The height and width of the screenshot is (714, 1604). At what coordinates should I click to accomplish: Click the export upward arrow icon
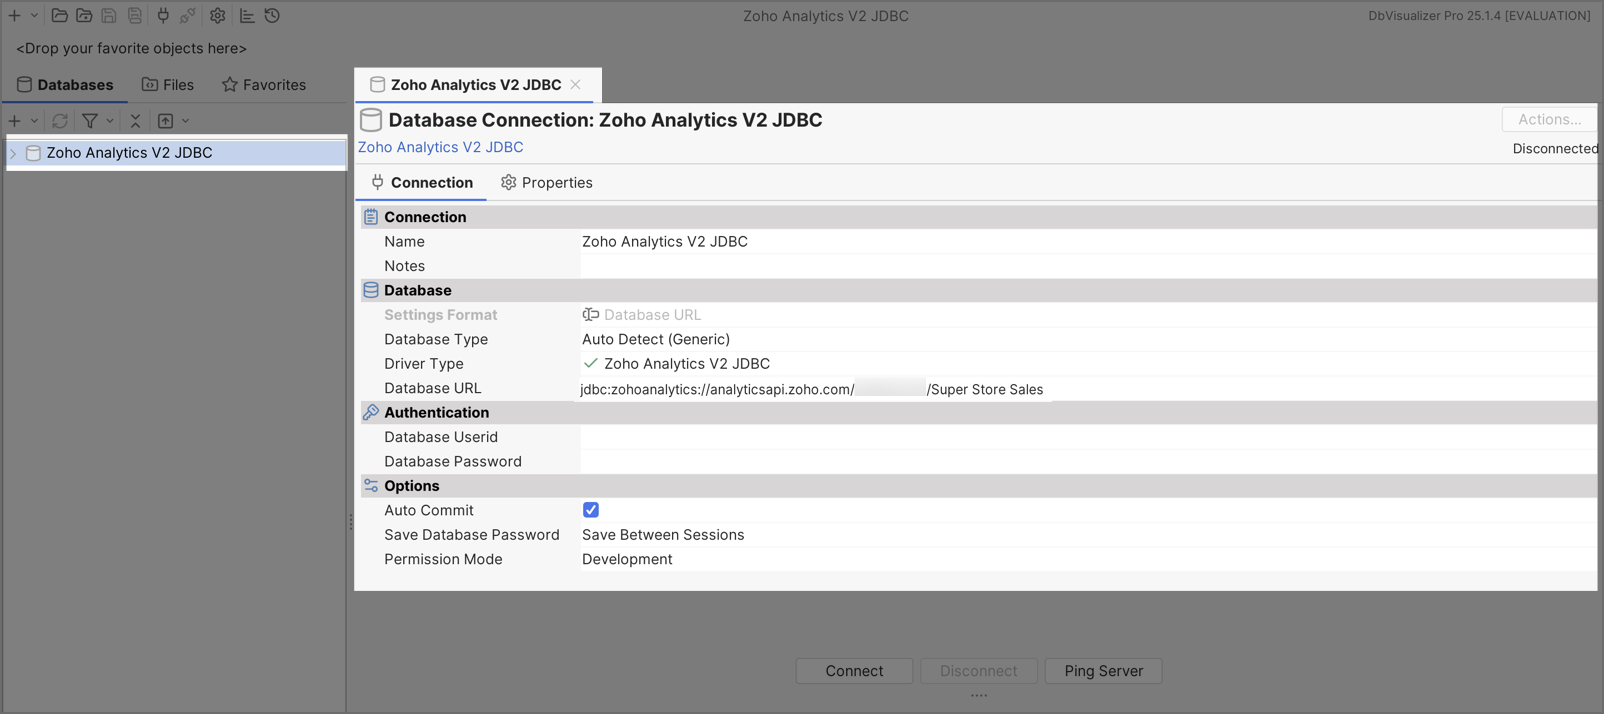click(166, 121)
